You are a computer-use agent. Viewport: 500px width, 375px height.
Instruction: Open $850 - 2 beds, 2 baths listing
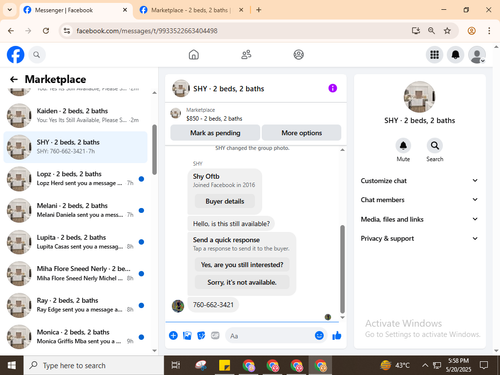(x=214, y=118)
